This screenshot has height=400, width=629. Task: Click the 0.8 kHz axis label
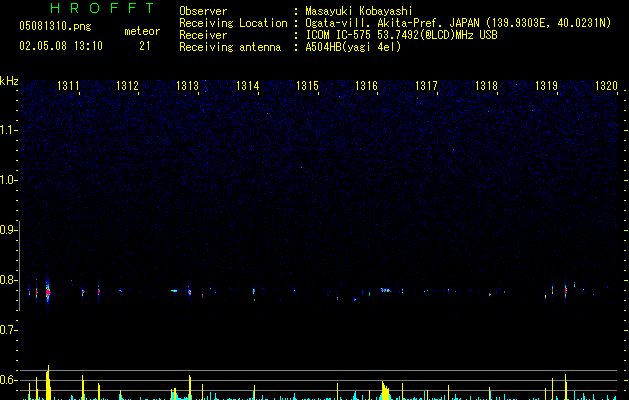coord(8,280)
